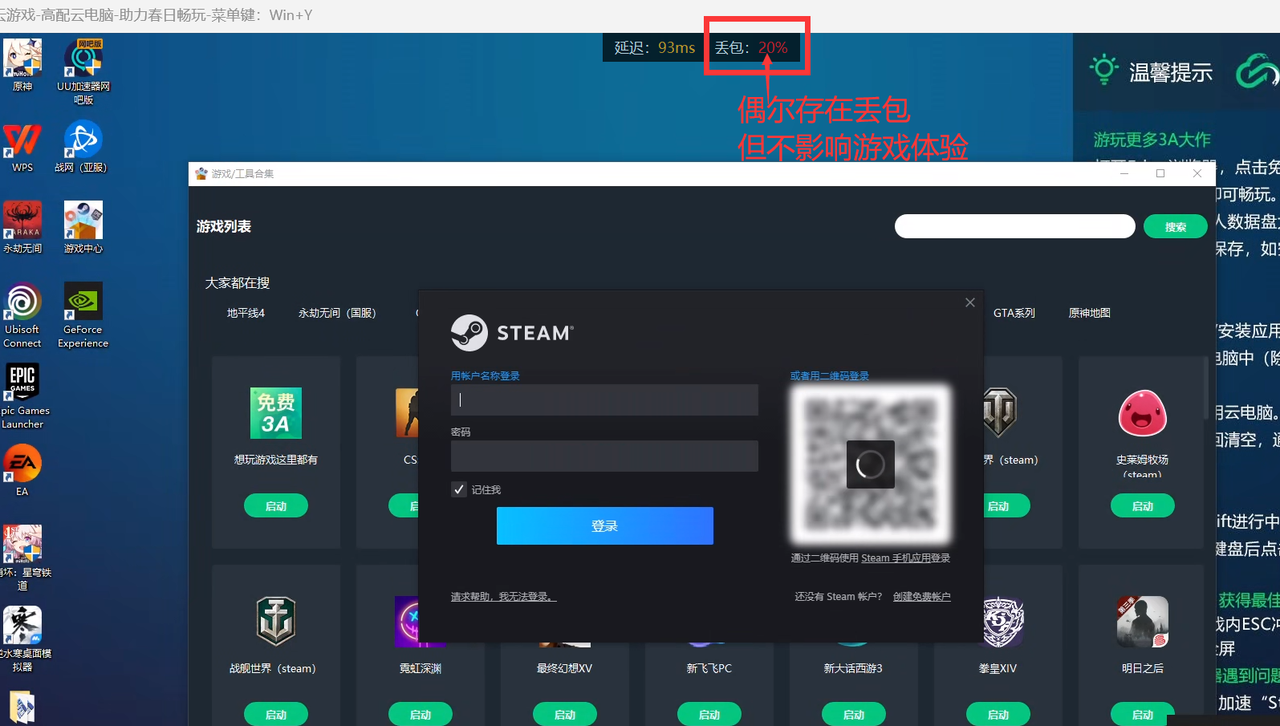Toggle the 记住我 checkbox

(x=459, y=489)
